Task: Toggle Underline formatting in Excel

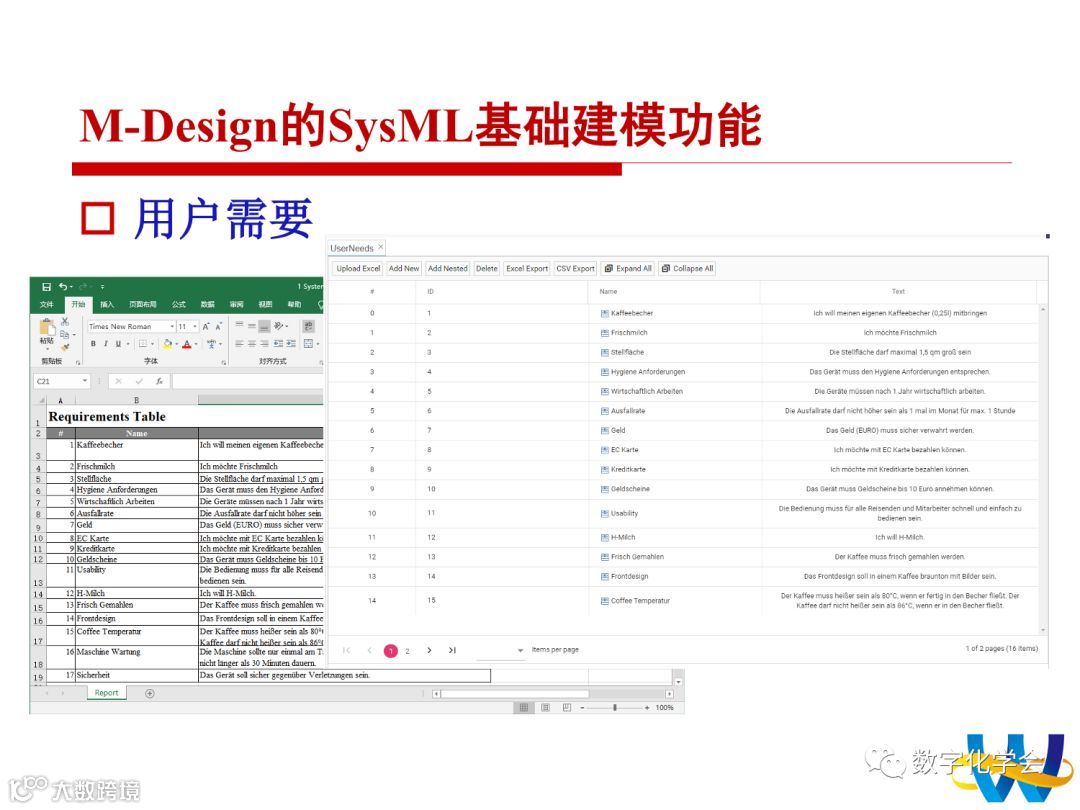Action: [118, 344]
